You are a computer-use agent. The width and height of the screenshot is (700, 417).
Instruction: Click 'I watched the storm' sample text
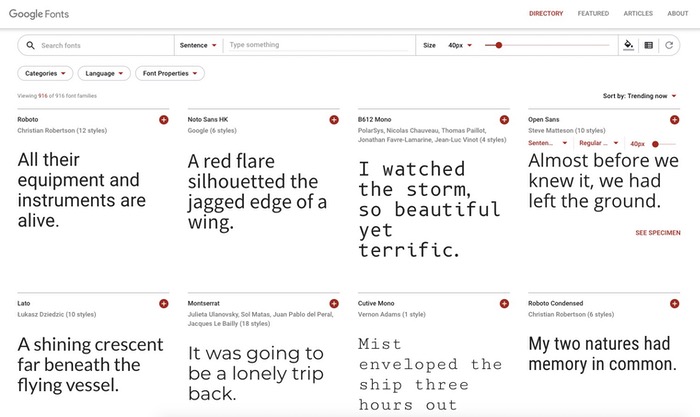(x=429, y=209)
